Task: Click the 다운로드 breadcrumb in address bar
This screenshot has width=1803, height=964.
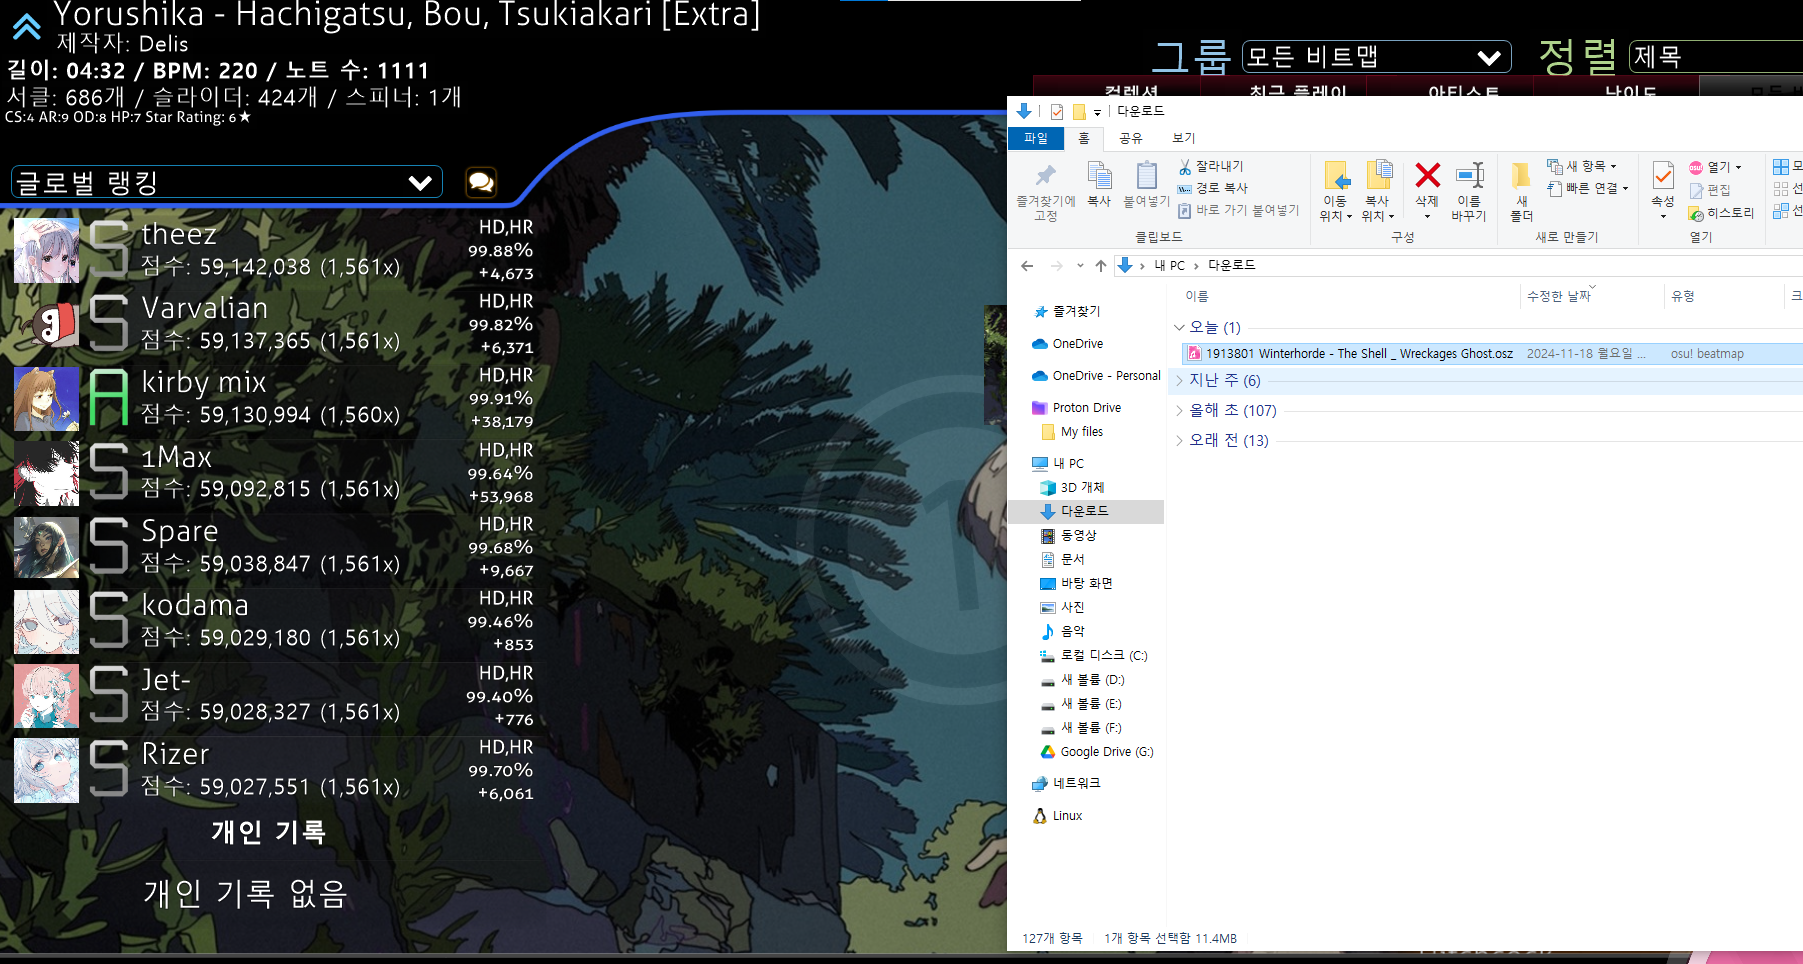Action: (x=1231, y=265)
